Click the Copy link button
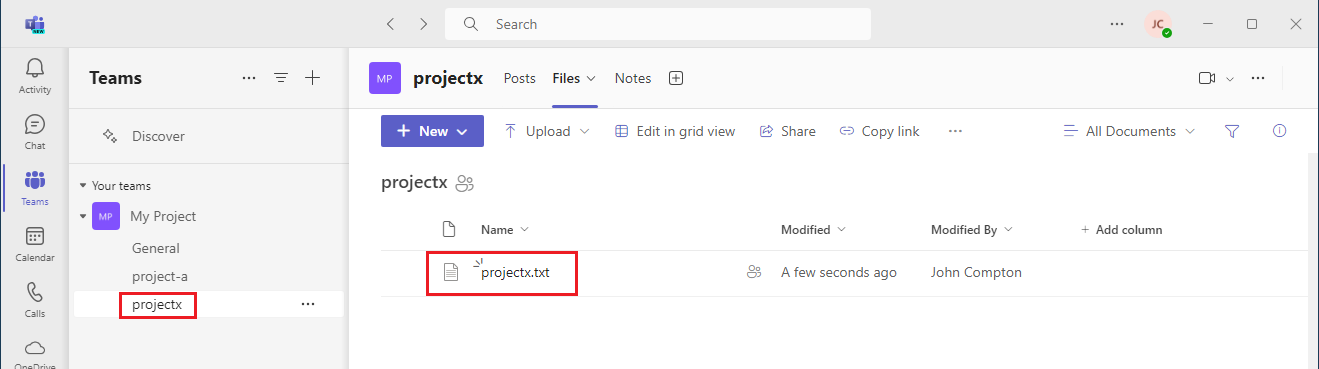The height and width of the screenshot is (369, 1319). point(880,131)
